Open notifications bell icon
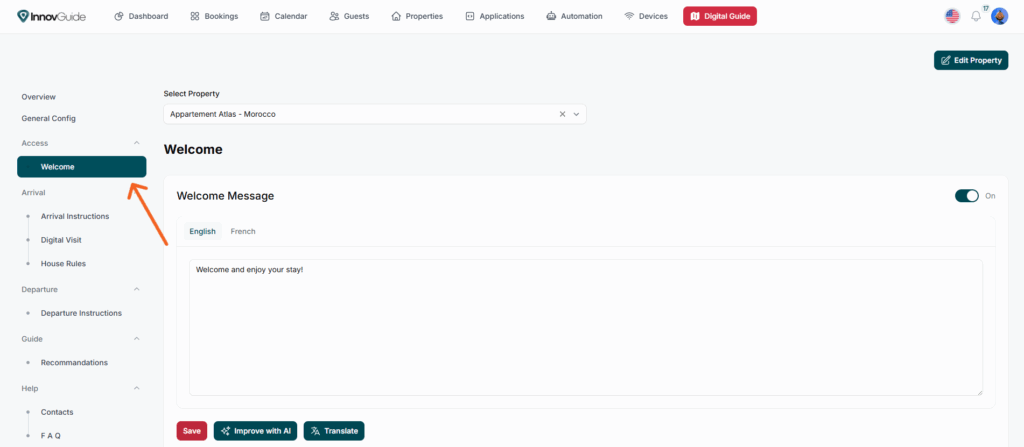Image resolution: width=1024 pixels, height=447 pixels. [976, 16]
